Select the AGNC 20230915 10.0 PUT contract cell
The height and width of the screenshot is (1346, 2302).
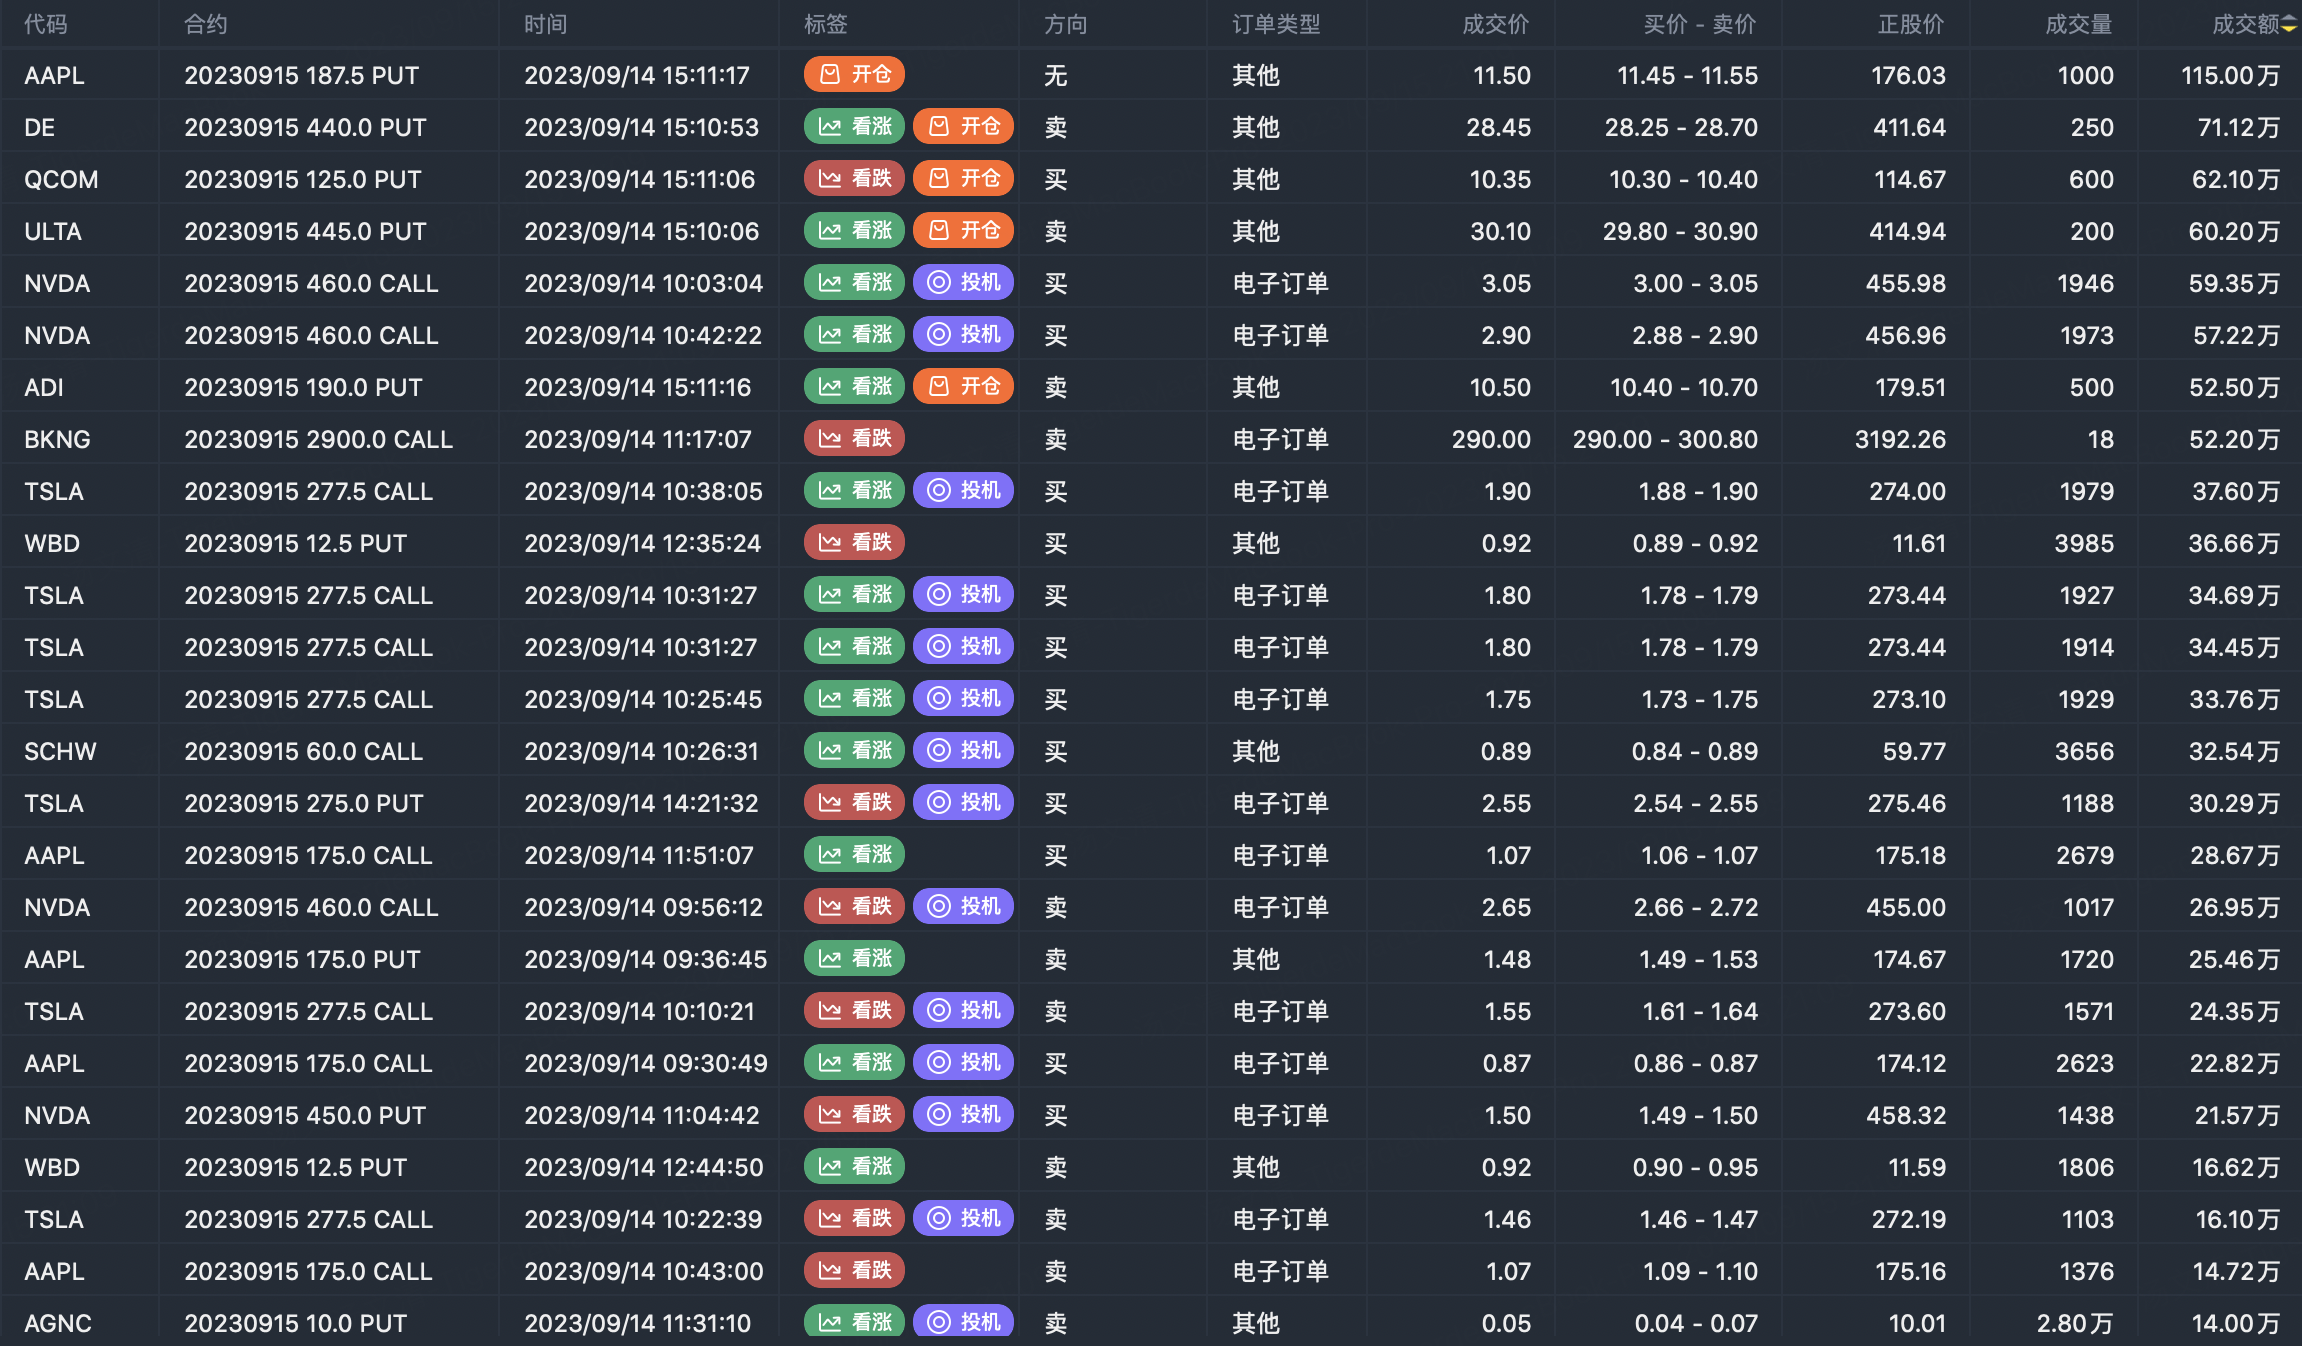(x=295, y=1323)
